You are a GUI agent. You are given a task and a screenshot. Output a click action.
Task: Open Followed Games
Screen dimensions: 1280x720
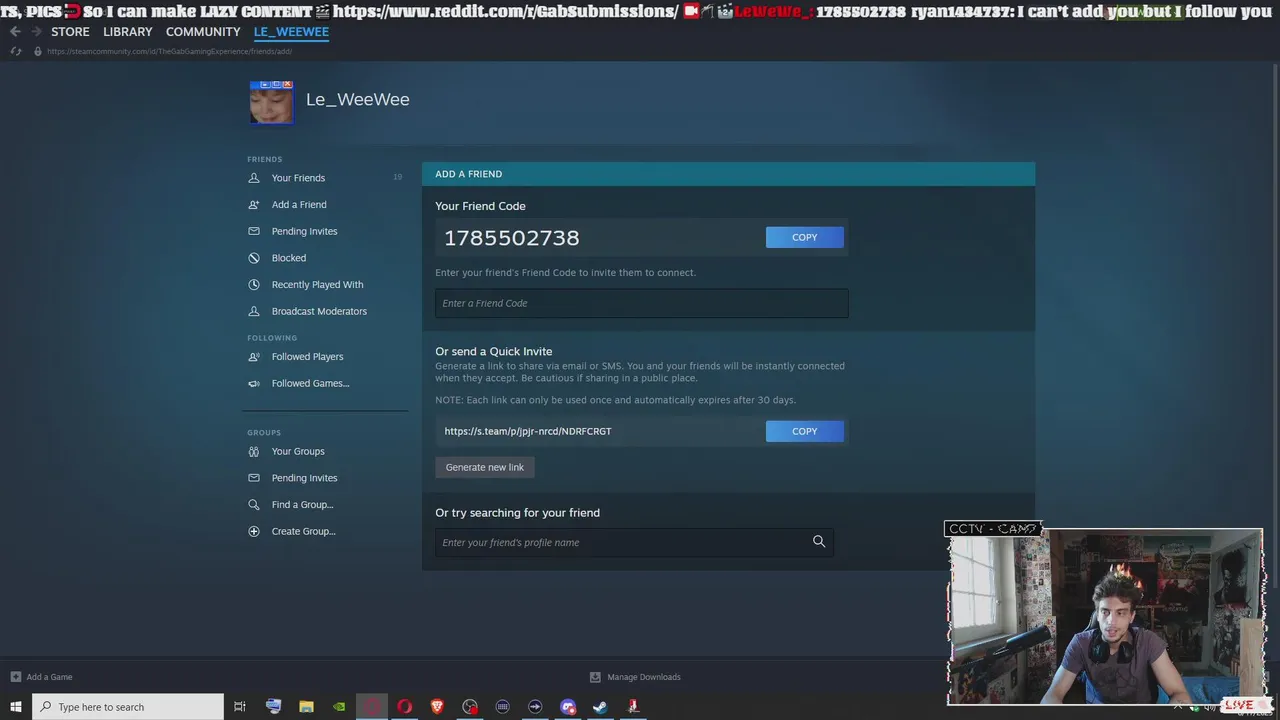pos(310,384)
